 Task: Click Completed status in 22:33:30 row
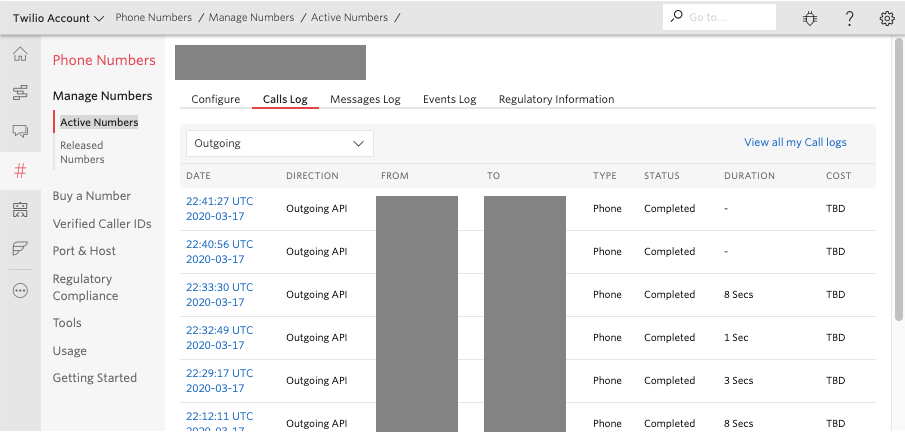pos(670,294)
